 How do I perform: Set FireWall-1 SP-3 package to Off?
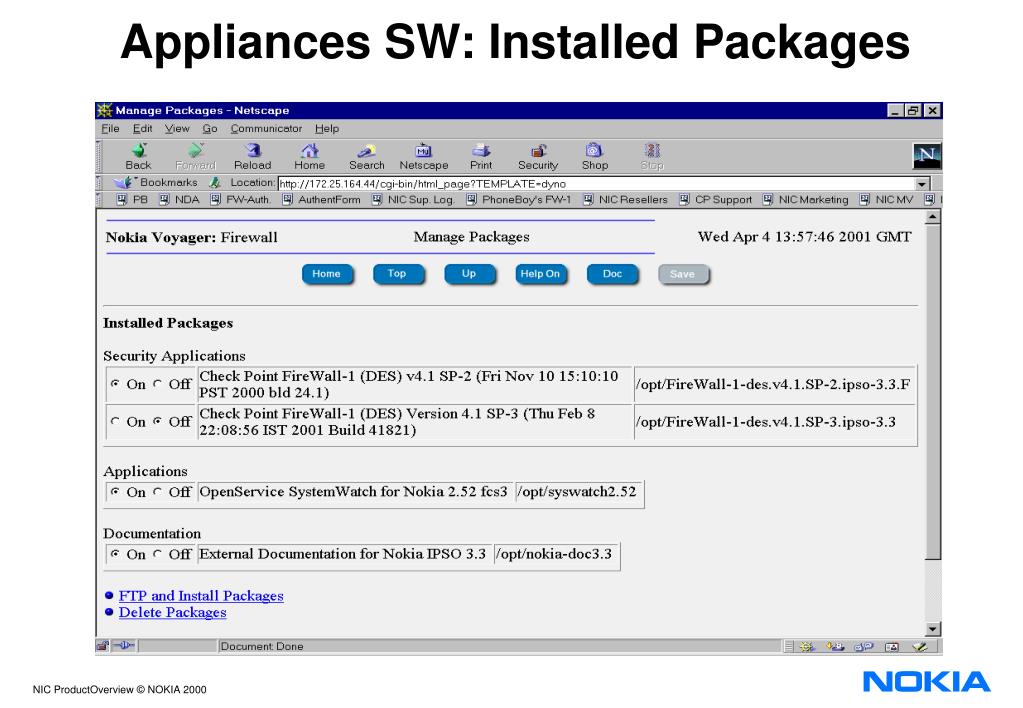pyautogui.click(x=157, y=422)
